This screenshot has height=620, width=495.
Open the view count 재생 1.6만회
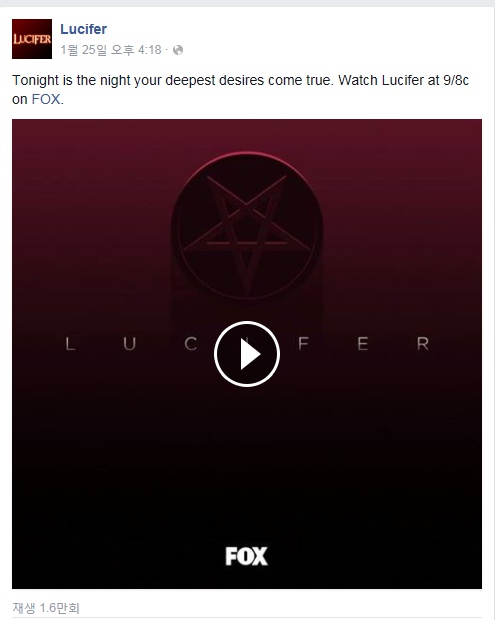click(46, 608)
